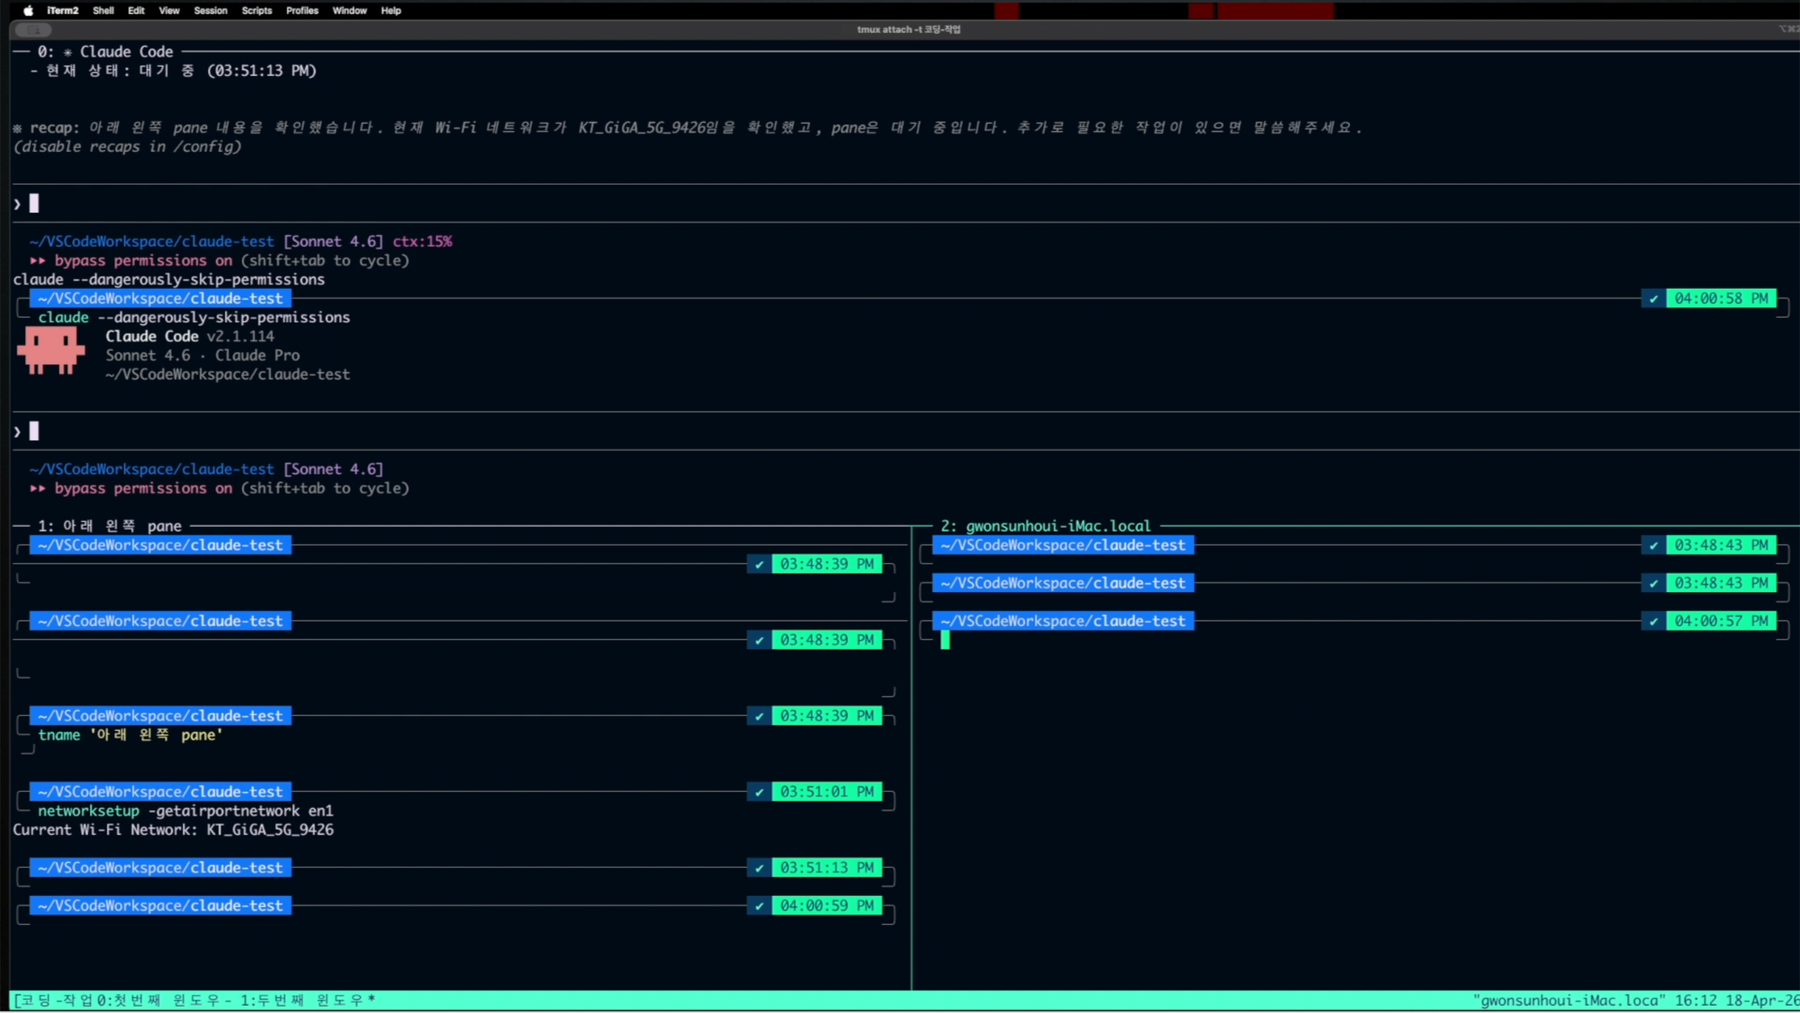Open the iTerm2 application menu
This screenshot has height=1013, width=1800.
62,10
